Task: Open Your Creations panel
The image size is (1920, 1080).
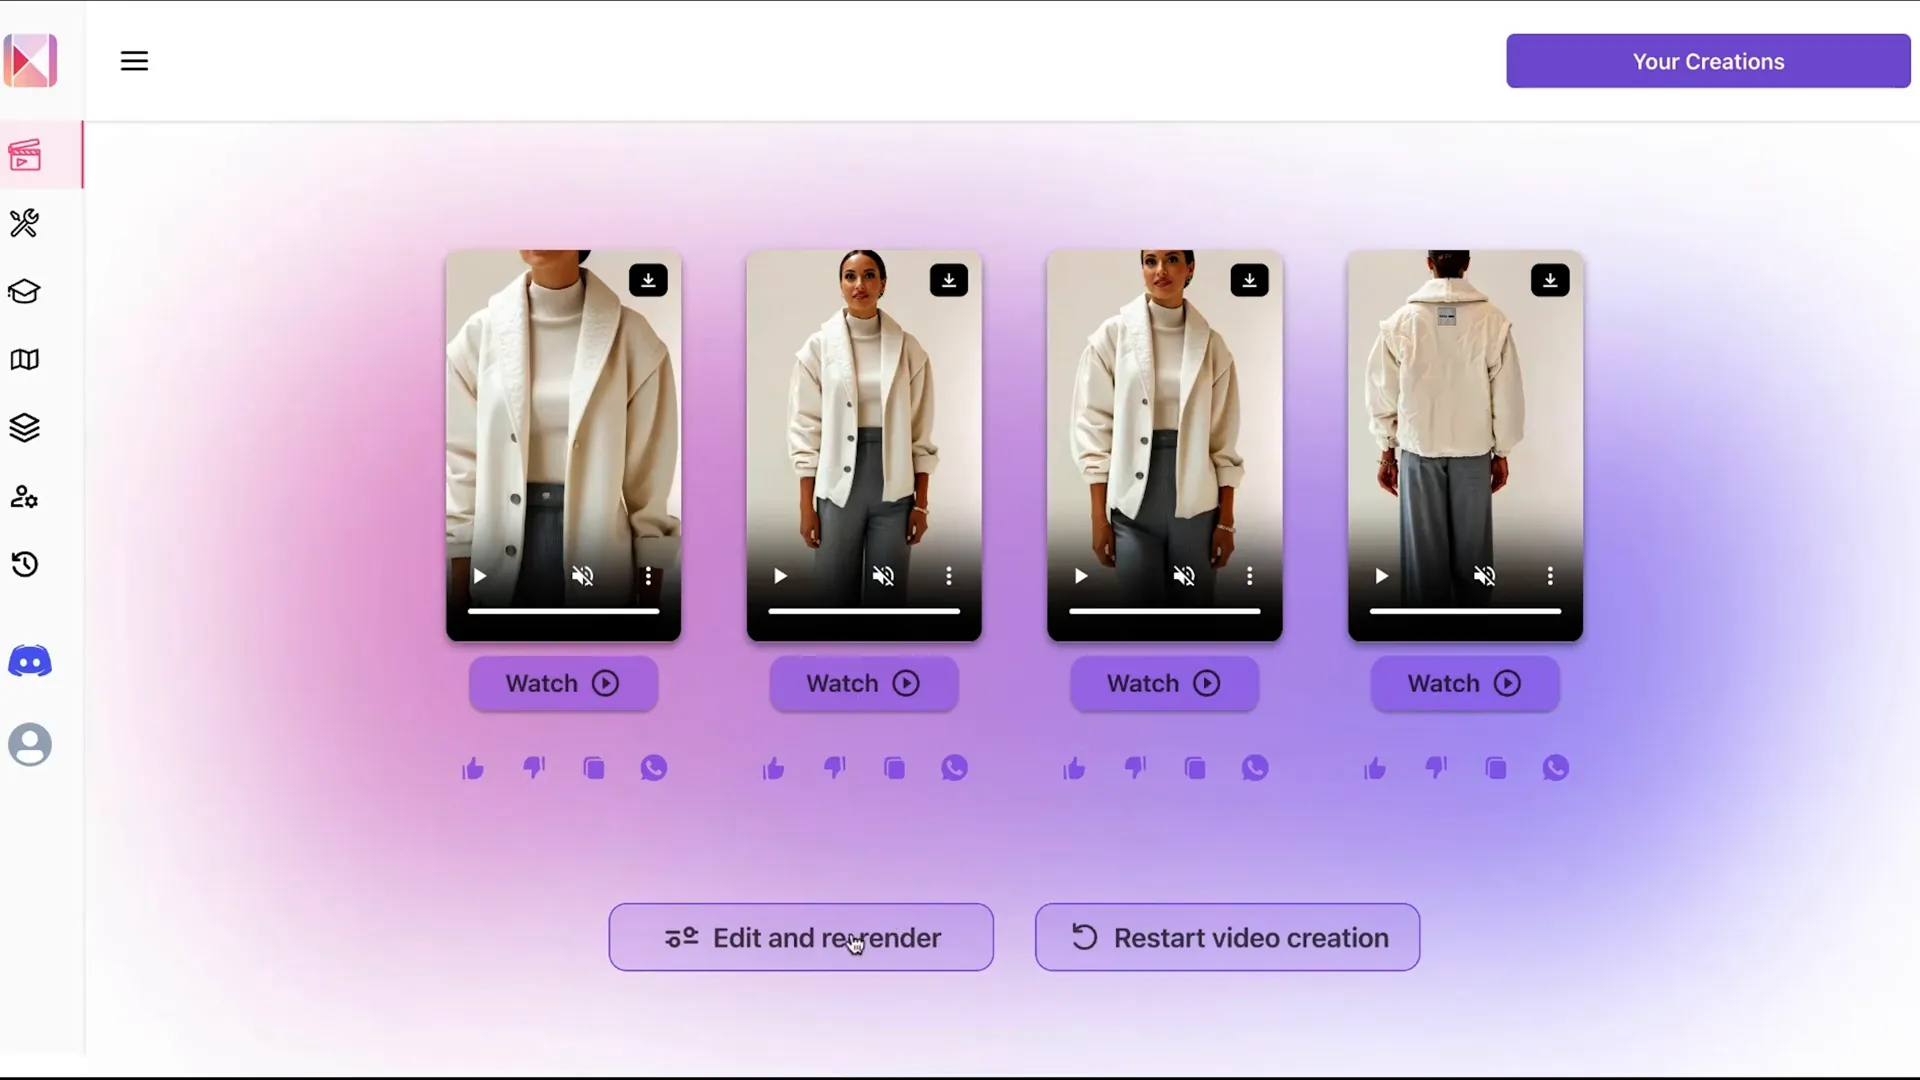Action: [x=1709, y=62]
